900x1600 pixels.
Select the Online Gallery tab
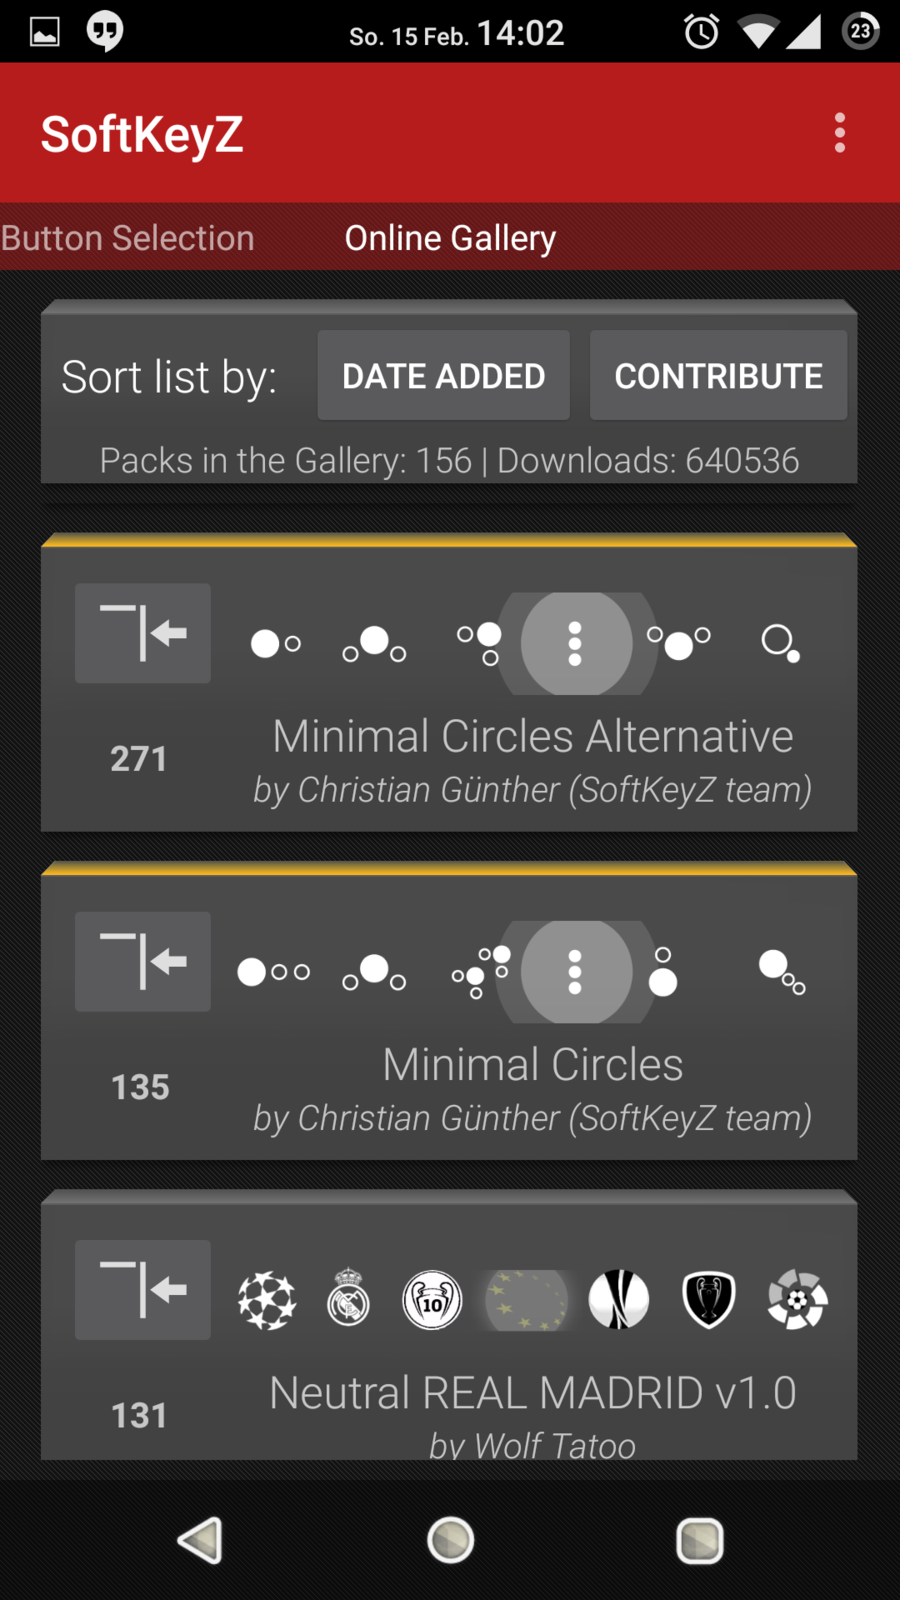pos(450,238)
